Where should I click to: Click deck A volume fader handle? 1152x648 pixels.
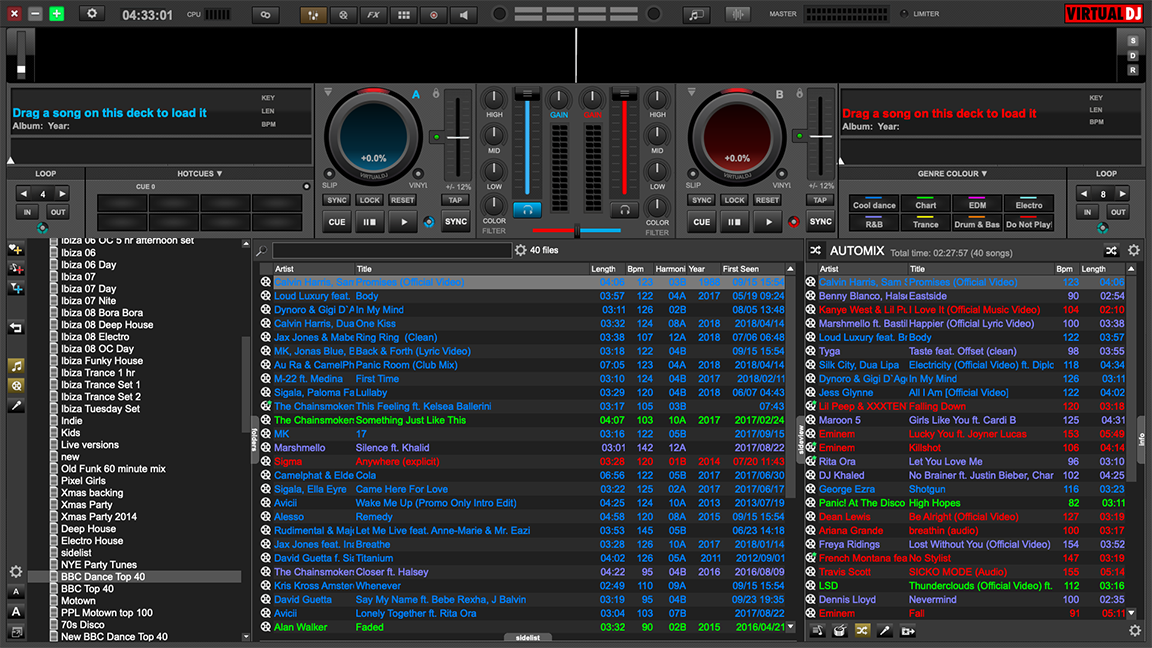(527, 94)
